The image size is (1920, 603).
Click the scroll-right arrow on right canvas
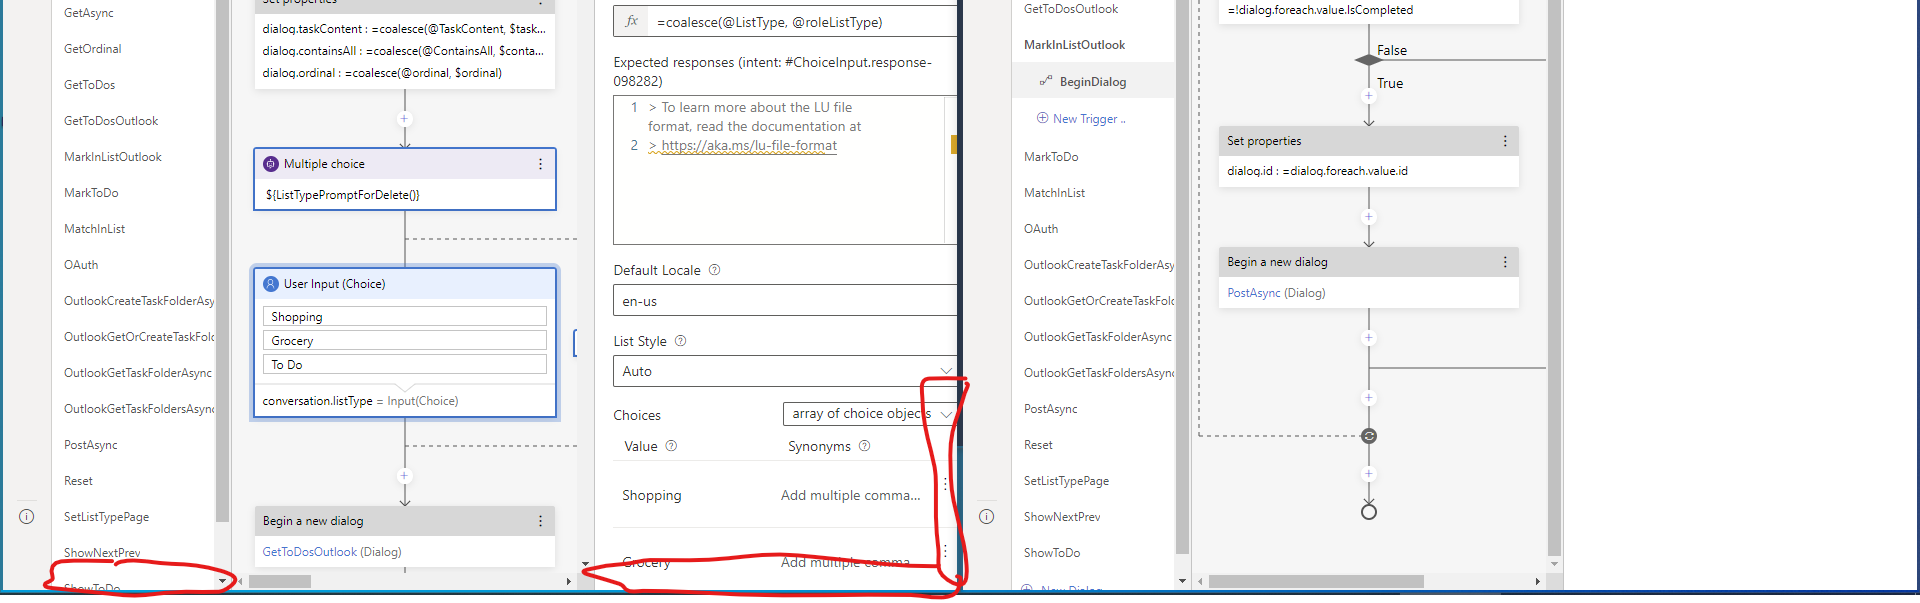click(1538, 581)
